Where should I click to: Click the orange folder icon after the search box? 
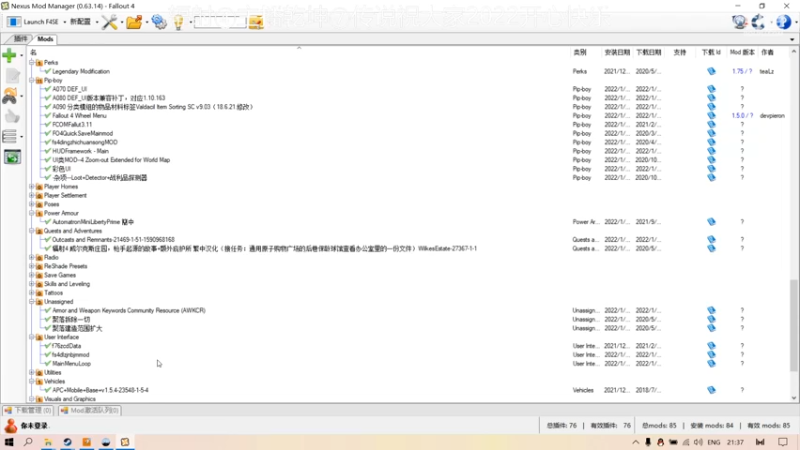pos(256,22)
